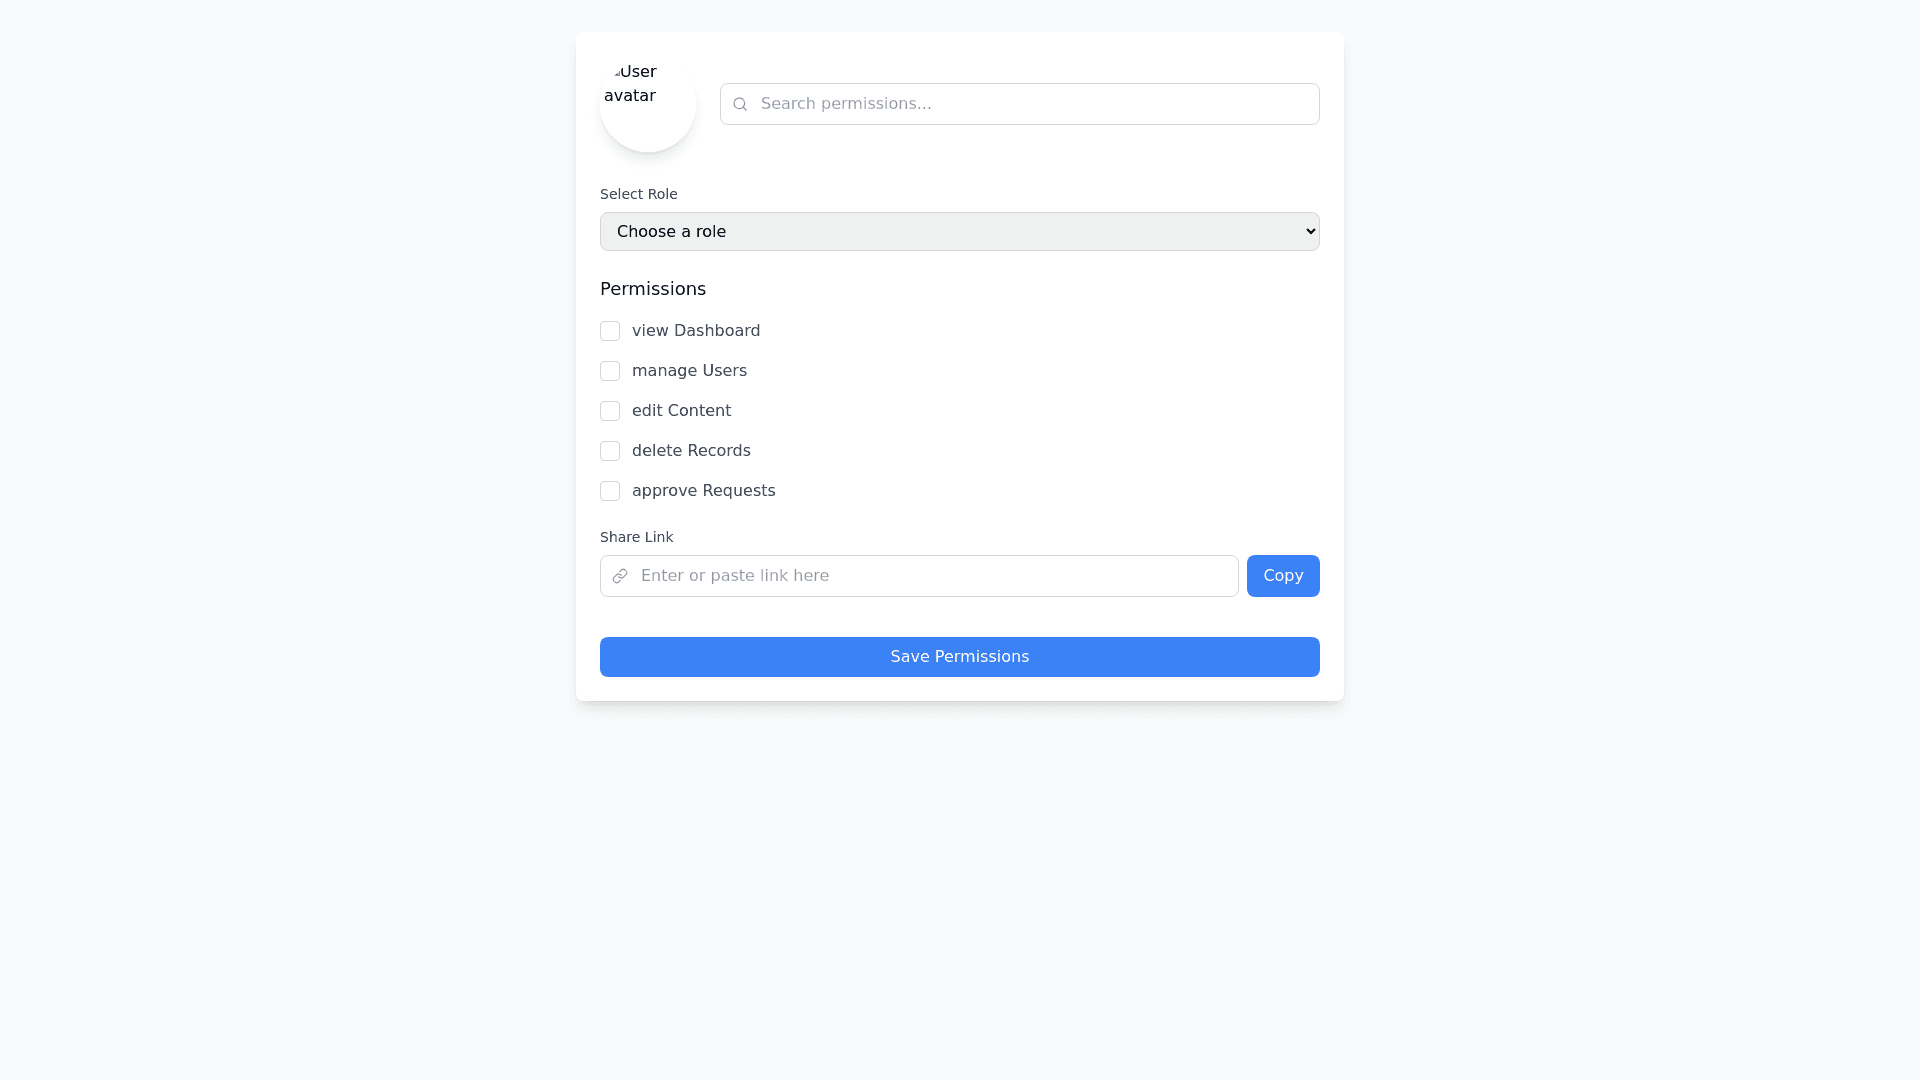Screen dimensions: 1920x1080
Task: Select the approve Requests checkbox
Action: tap(610, 491)
